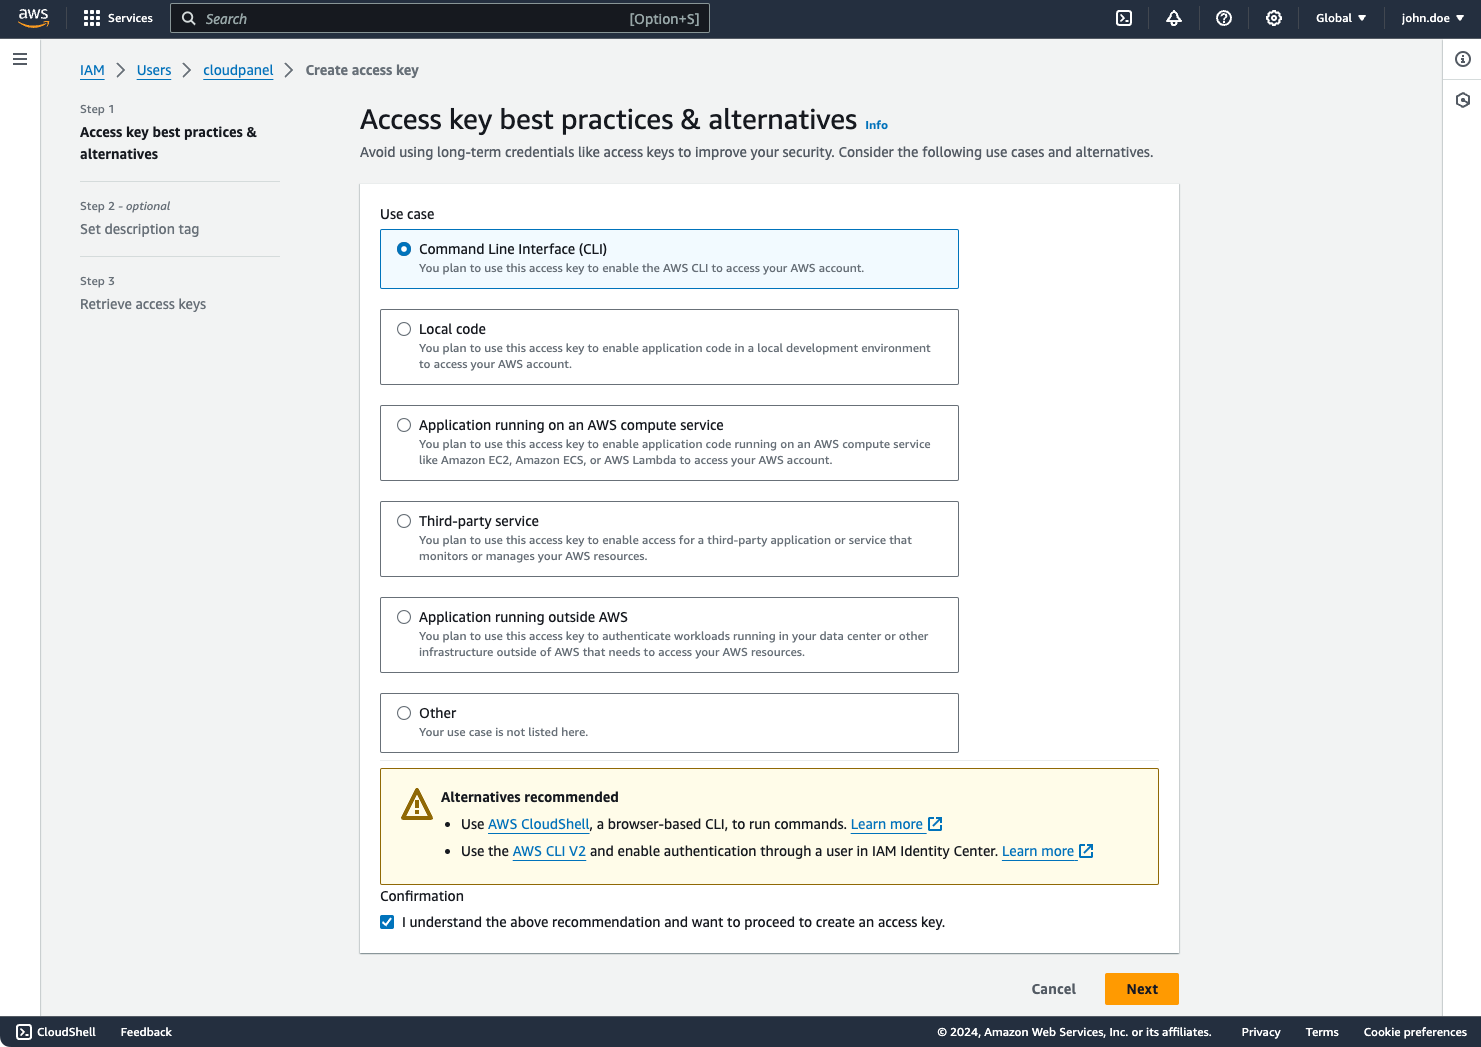Expand the Global region dropdown

pyautogui.click(x=1340, y=18)
